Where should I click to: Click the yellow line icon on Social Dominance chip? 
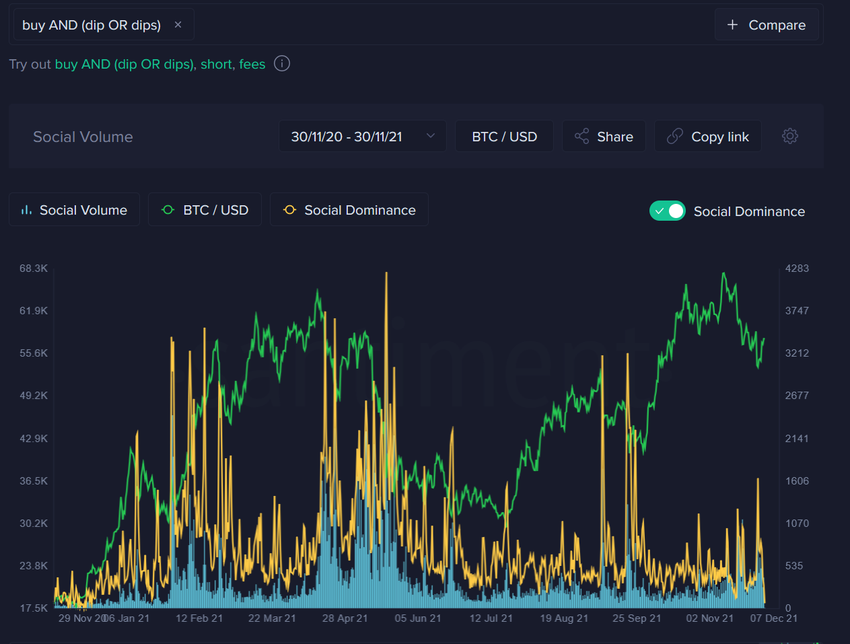[290, 210]
